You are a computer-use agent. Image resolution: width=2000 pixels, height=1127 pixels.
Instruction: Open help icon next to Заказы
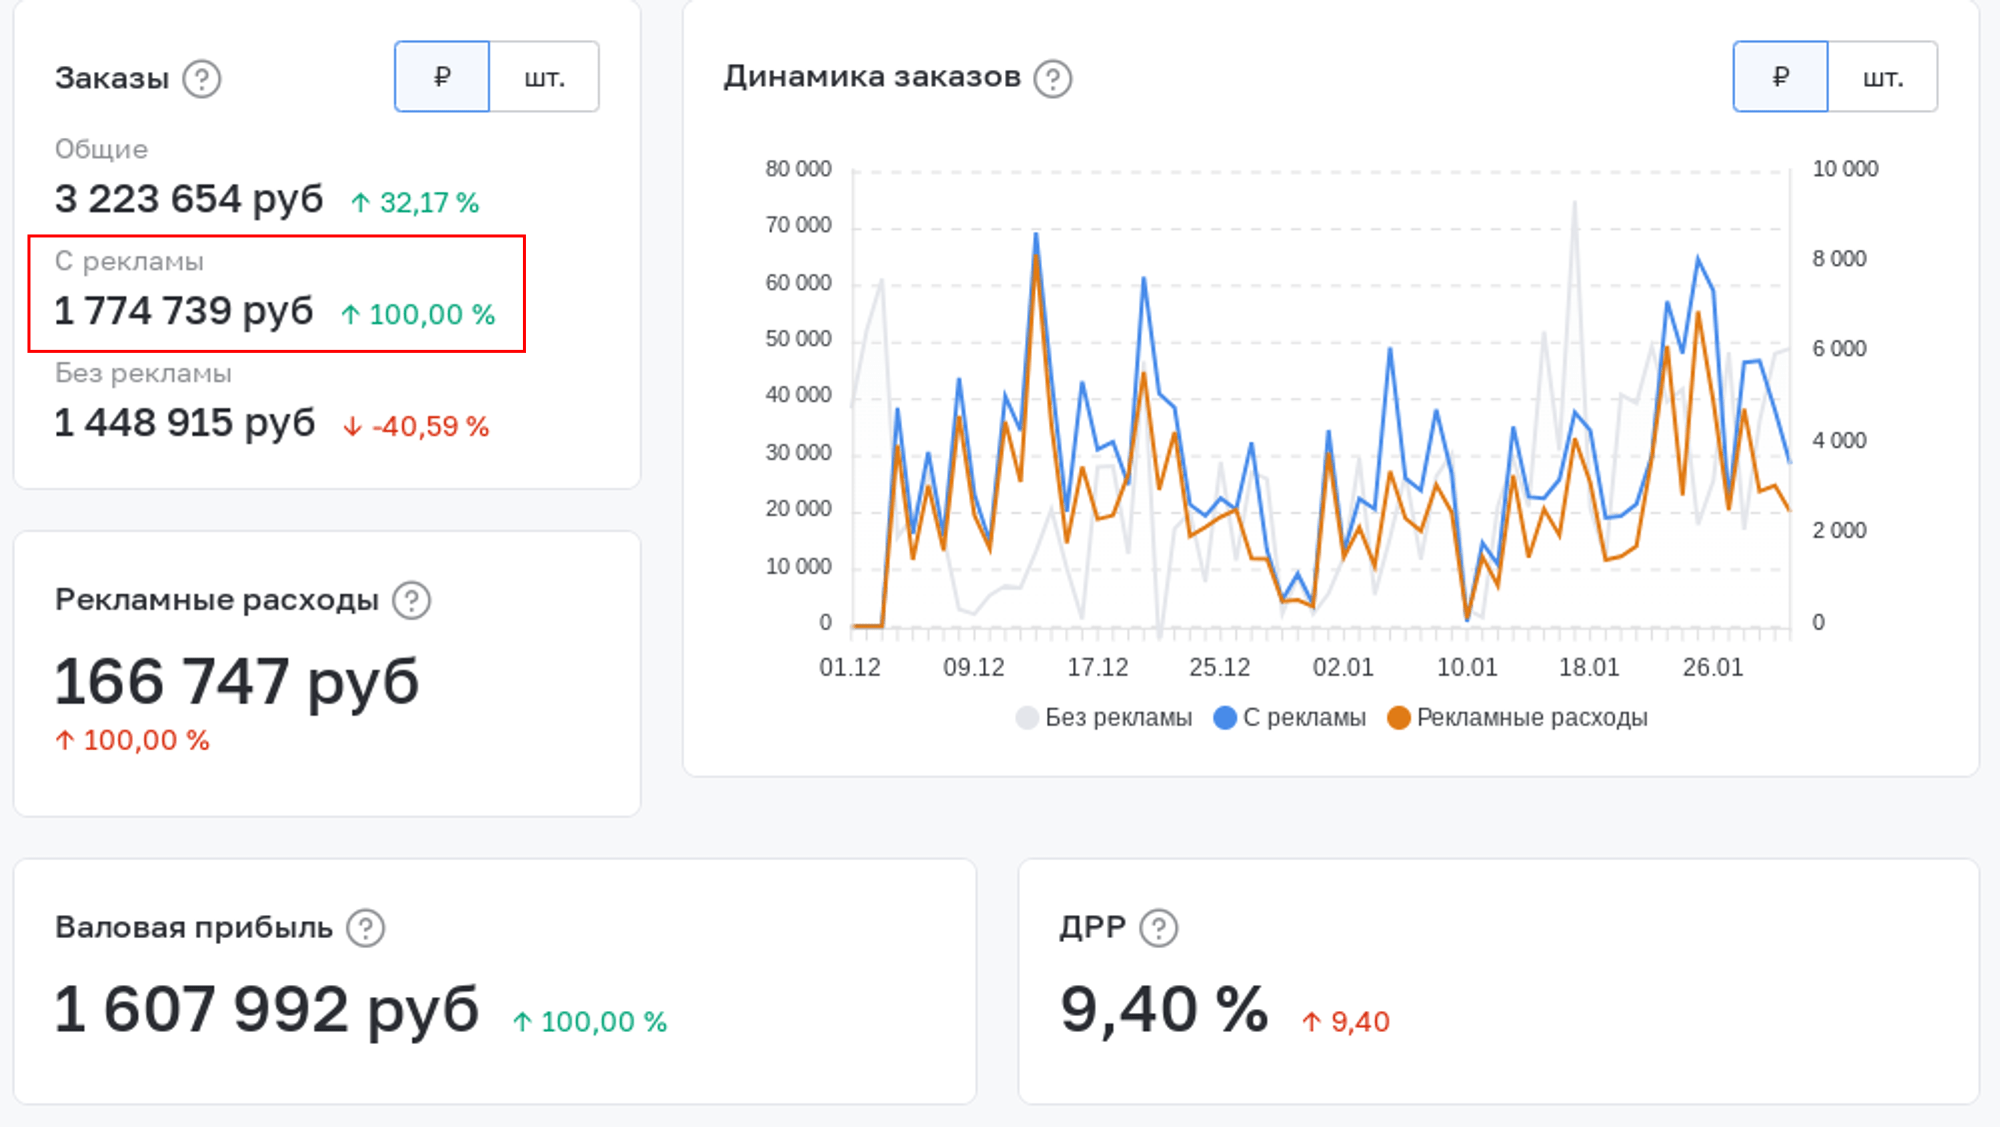point(202,78)
